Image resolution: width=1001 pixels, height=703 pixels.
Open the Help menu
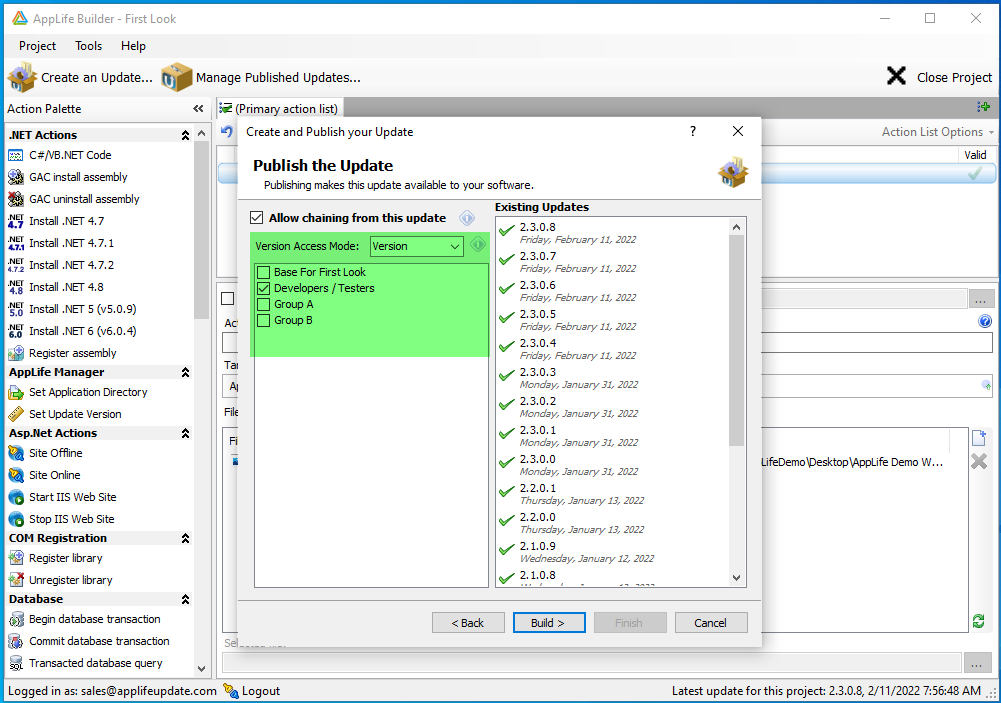click(133, 46)
